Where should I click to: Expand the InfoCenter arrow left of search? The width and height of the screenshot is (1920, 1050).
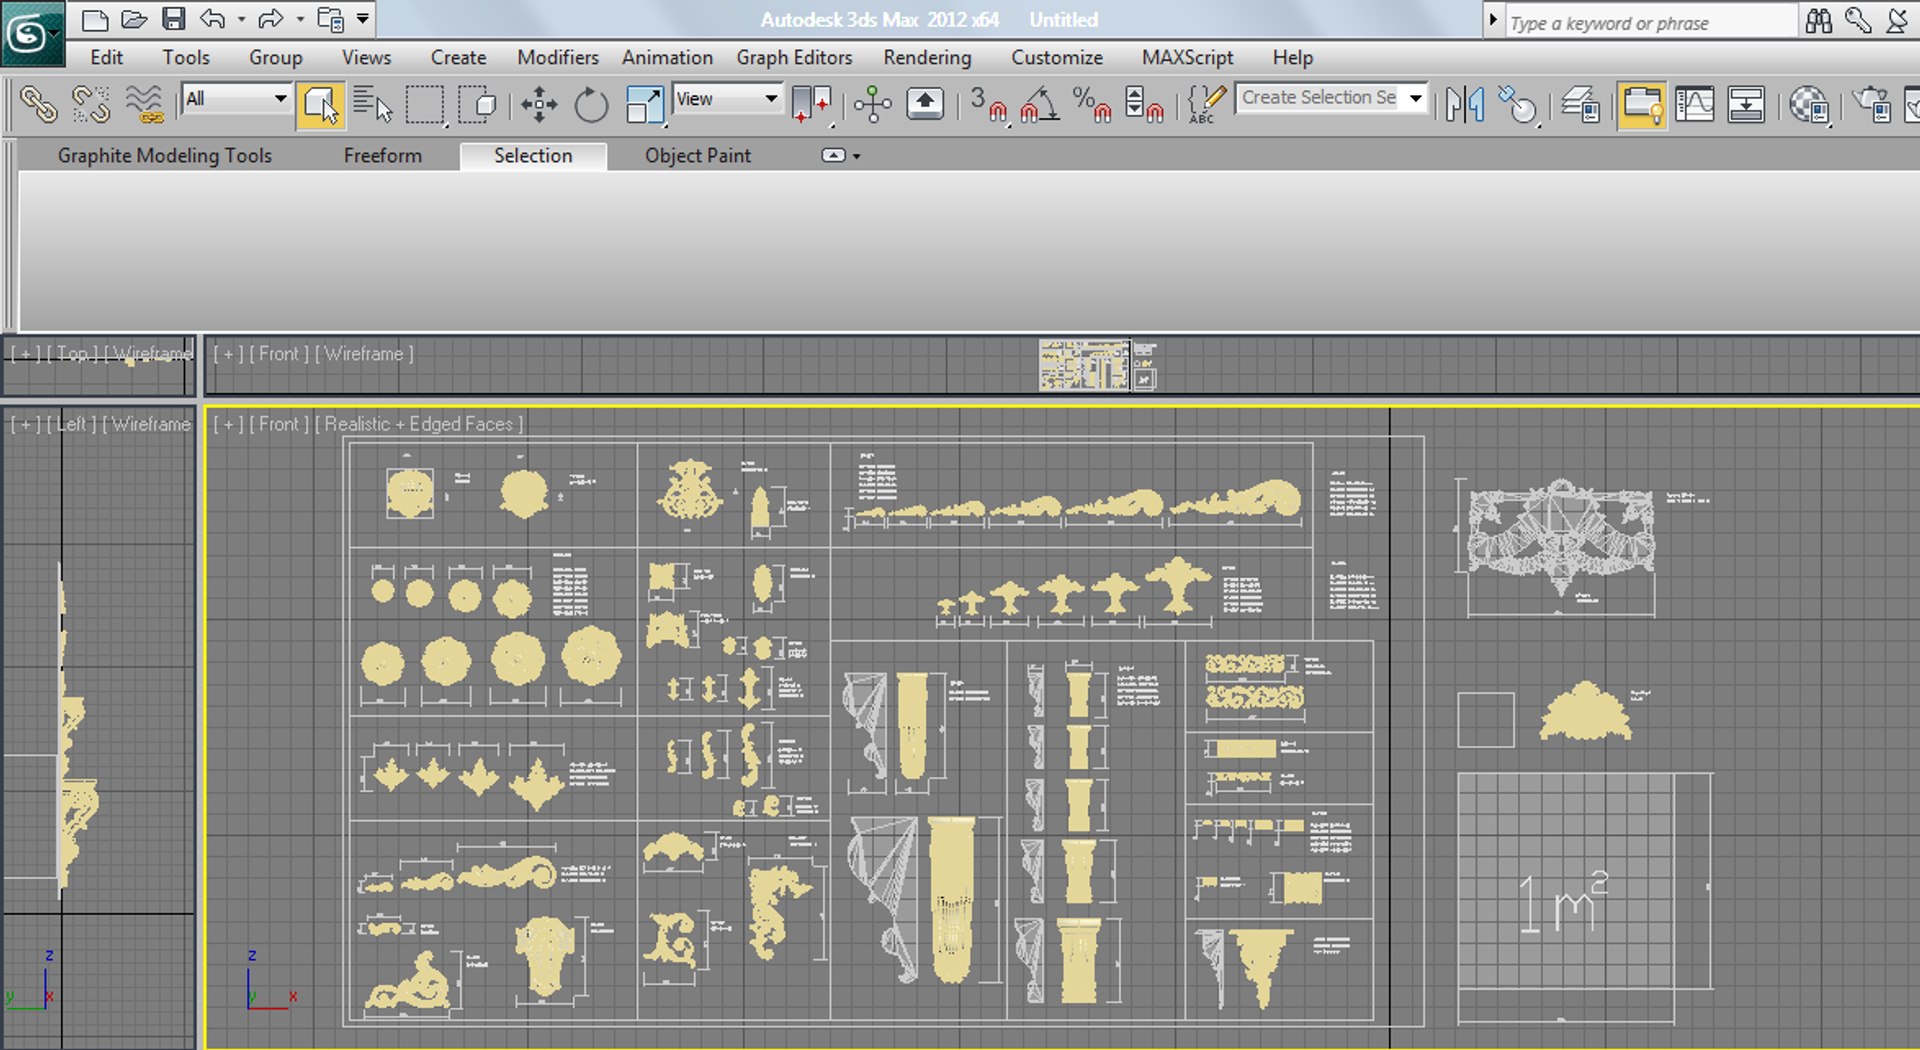(1492, 19)
